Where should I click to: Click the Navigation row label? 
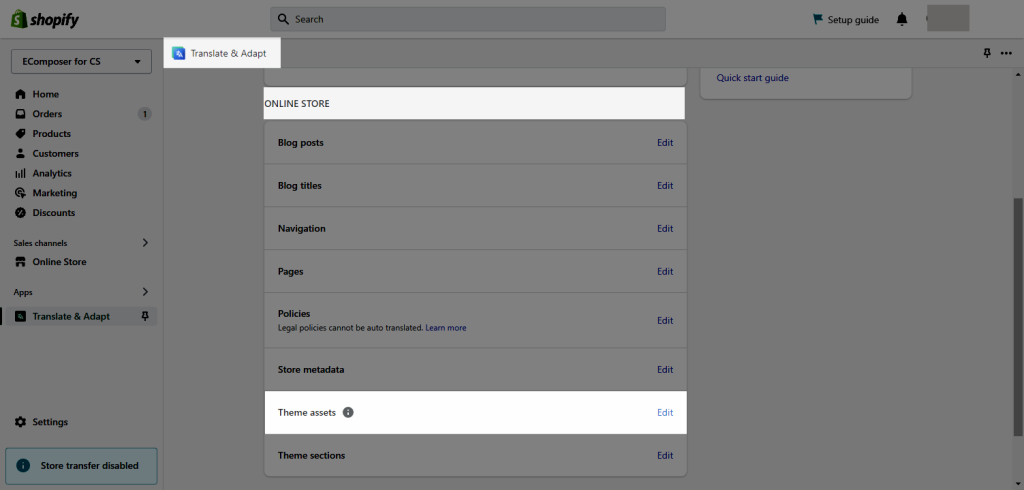click(302, 229)
